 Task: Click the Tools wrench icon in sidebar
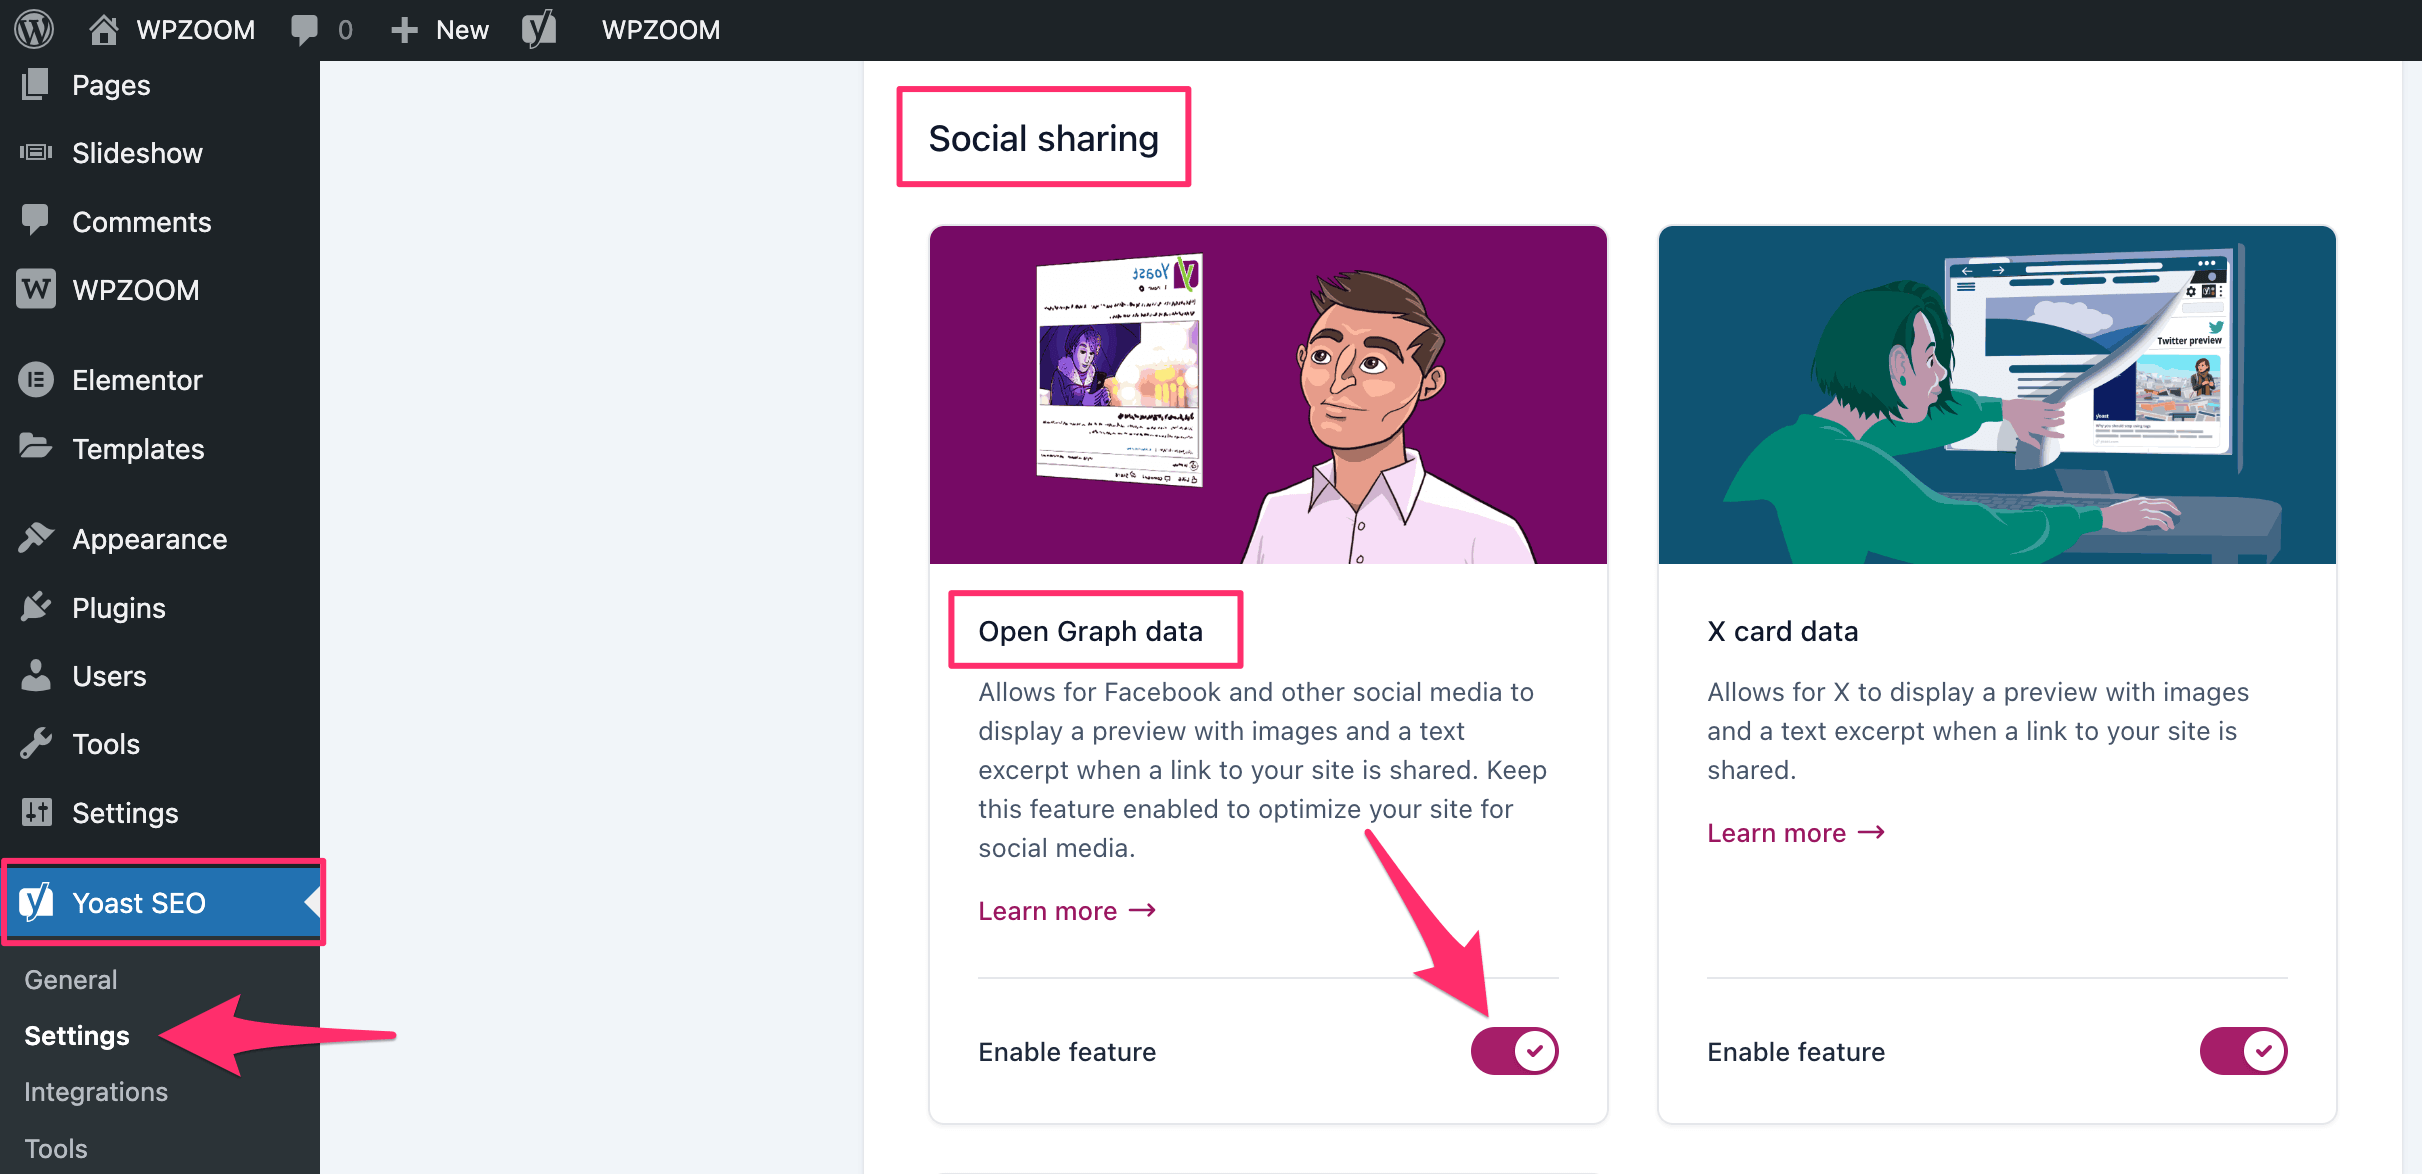tap(36, 743)
